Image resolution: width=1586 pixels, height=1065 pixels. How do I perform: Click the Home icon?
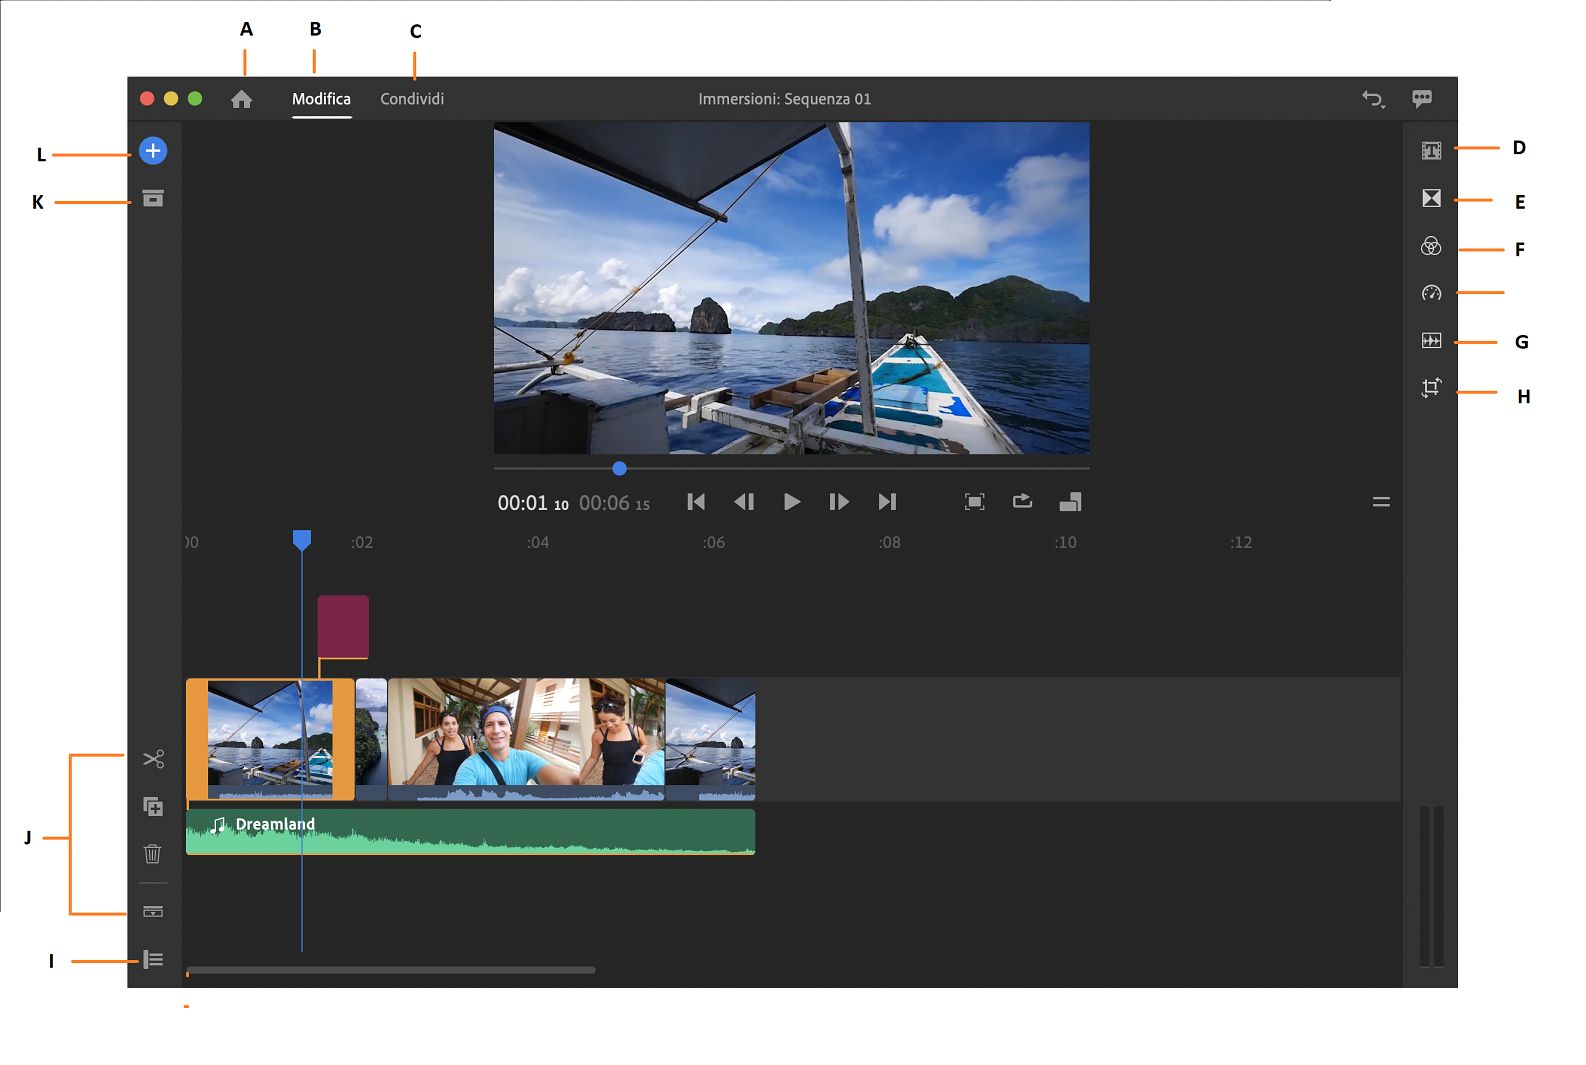(241, 99)
